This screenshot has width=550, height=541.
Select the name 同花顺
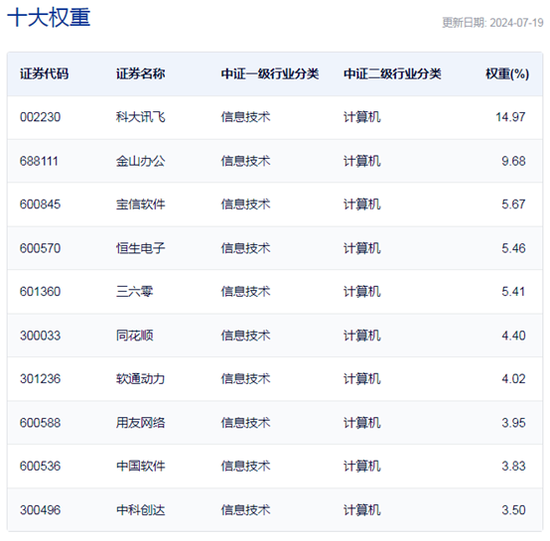click(x=135, y=336)
